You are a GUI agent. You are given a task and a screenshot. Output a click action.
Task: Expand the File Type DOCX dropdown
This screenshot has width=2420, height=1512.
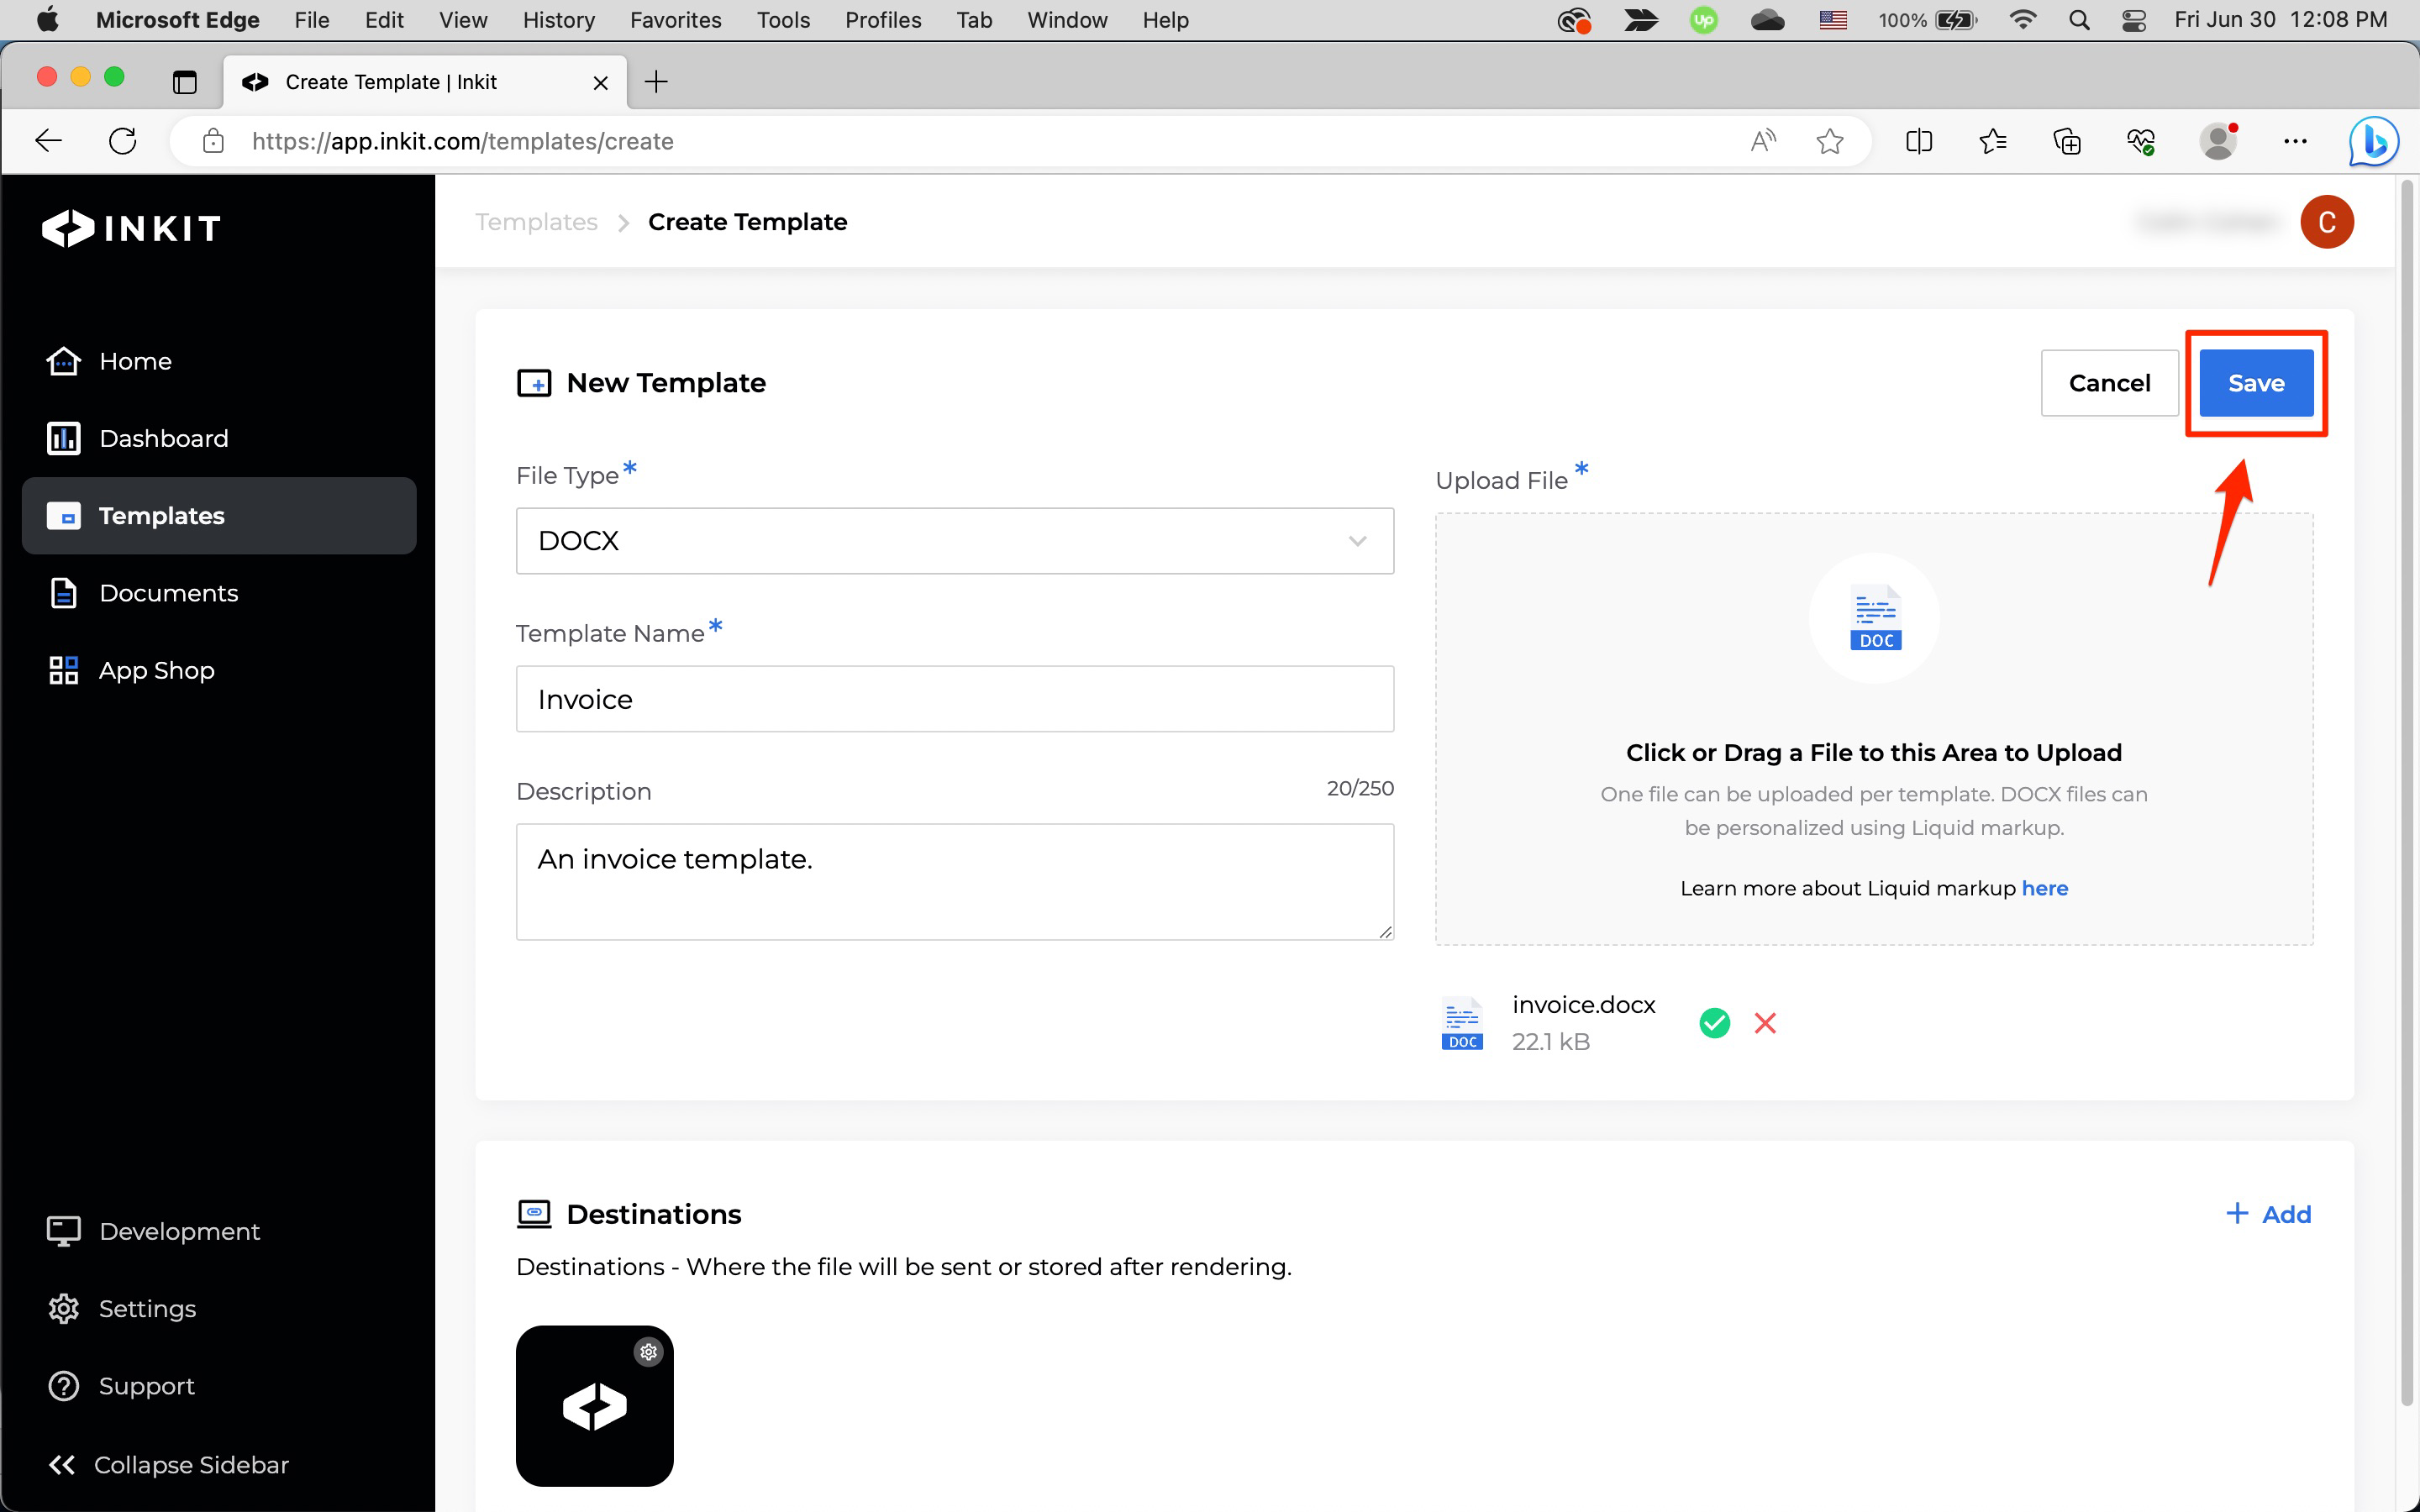[x=954, y=541]
